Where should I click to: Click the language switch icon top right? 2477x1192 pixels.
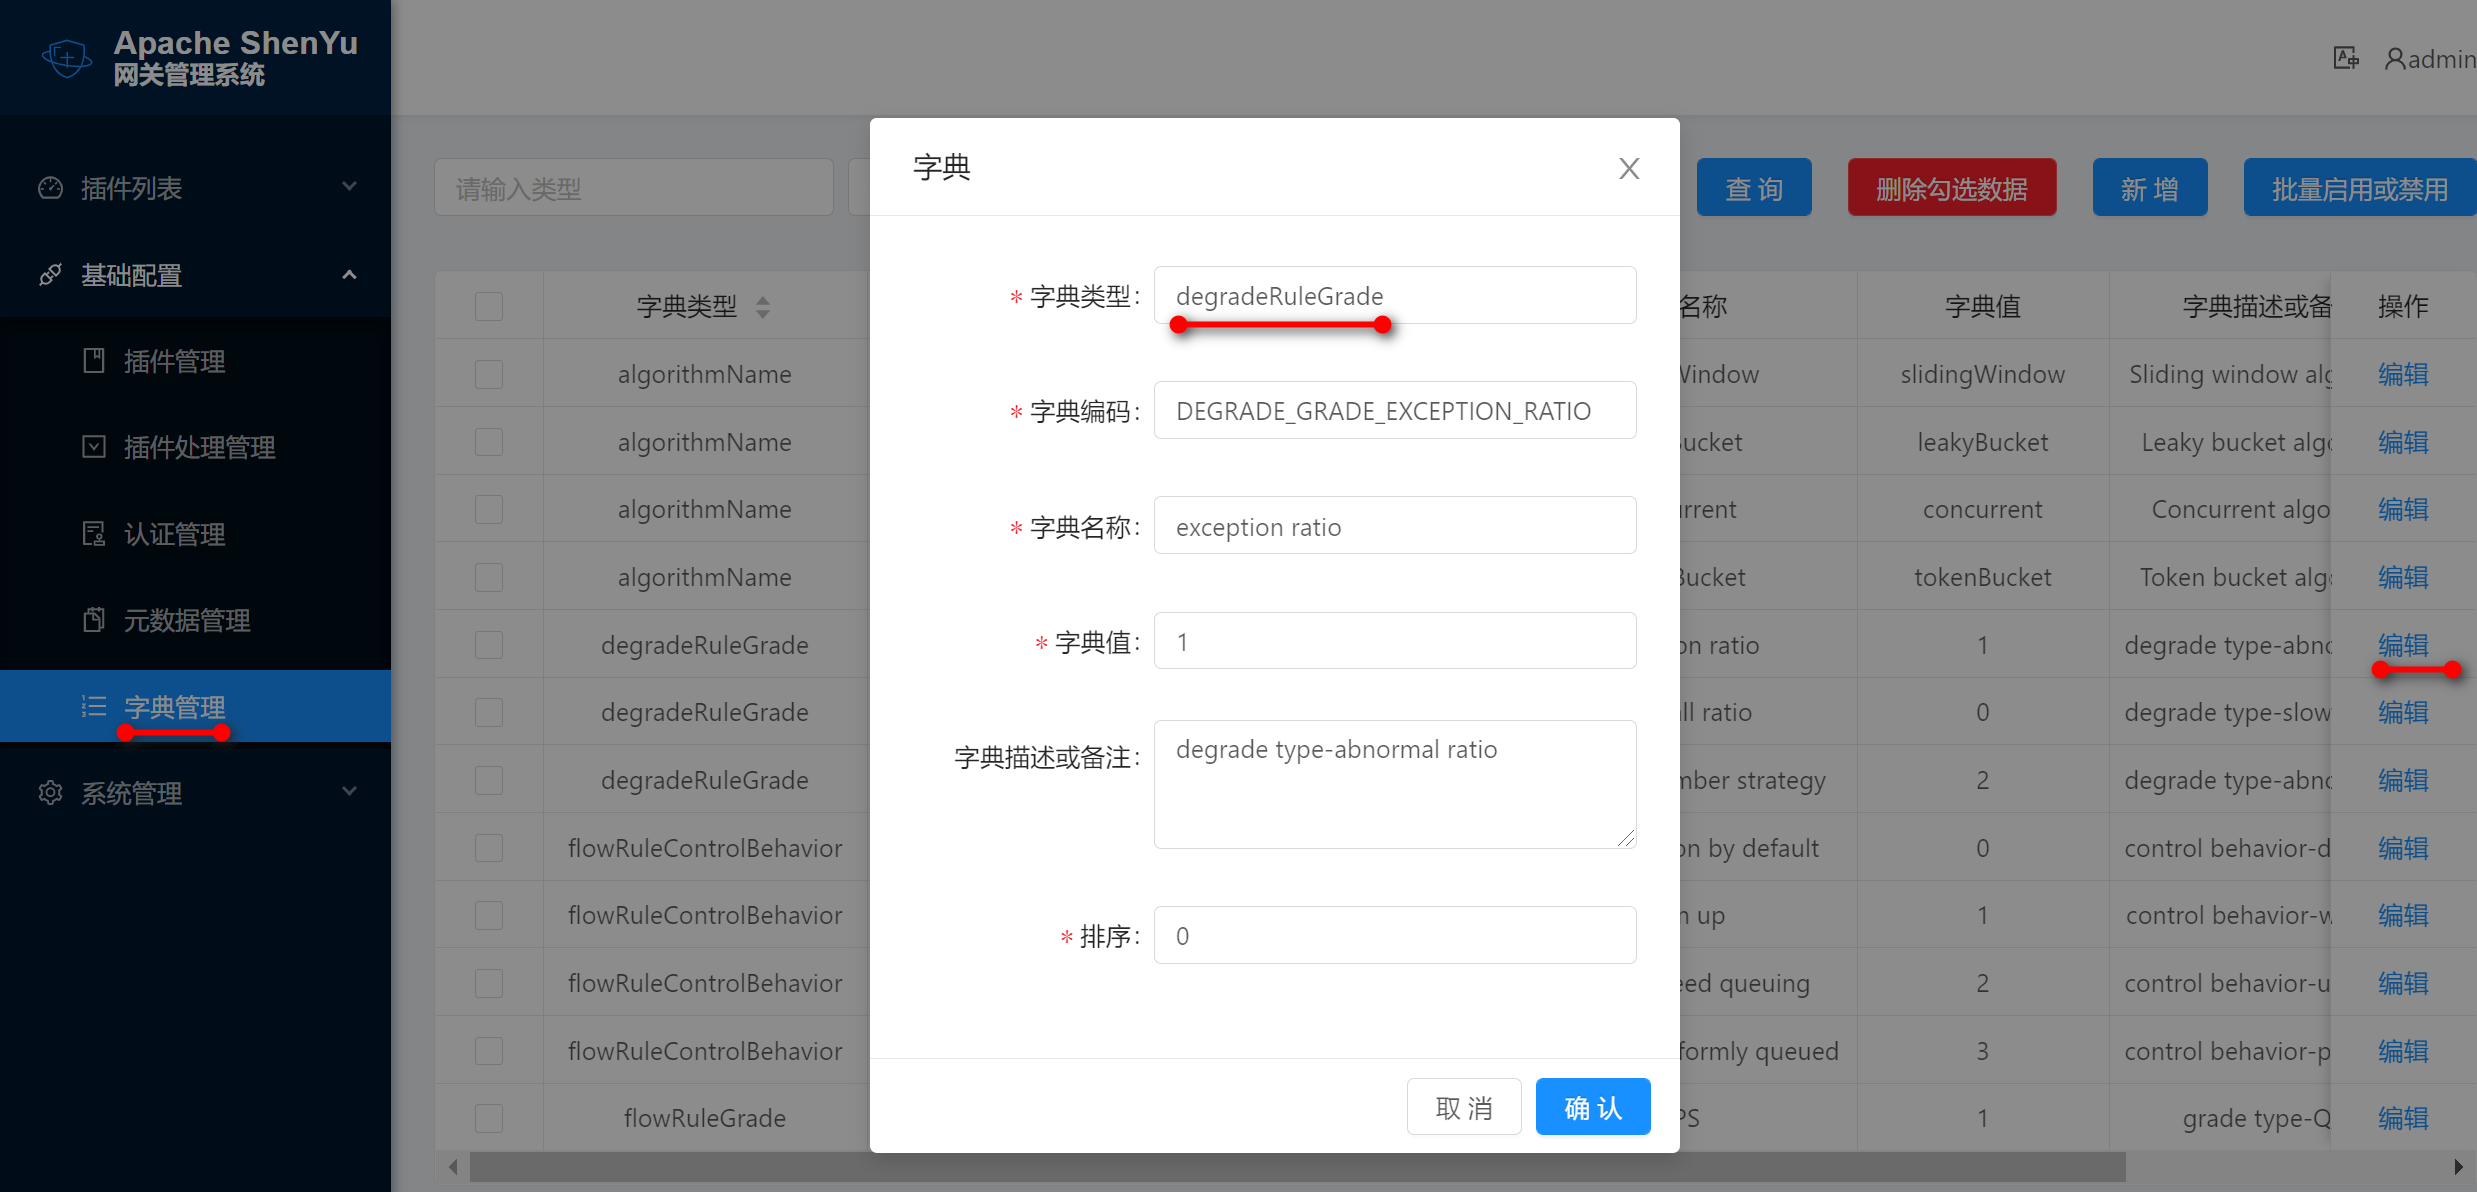pyautogui.click(x=2345, y=57)
